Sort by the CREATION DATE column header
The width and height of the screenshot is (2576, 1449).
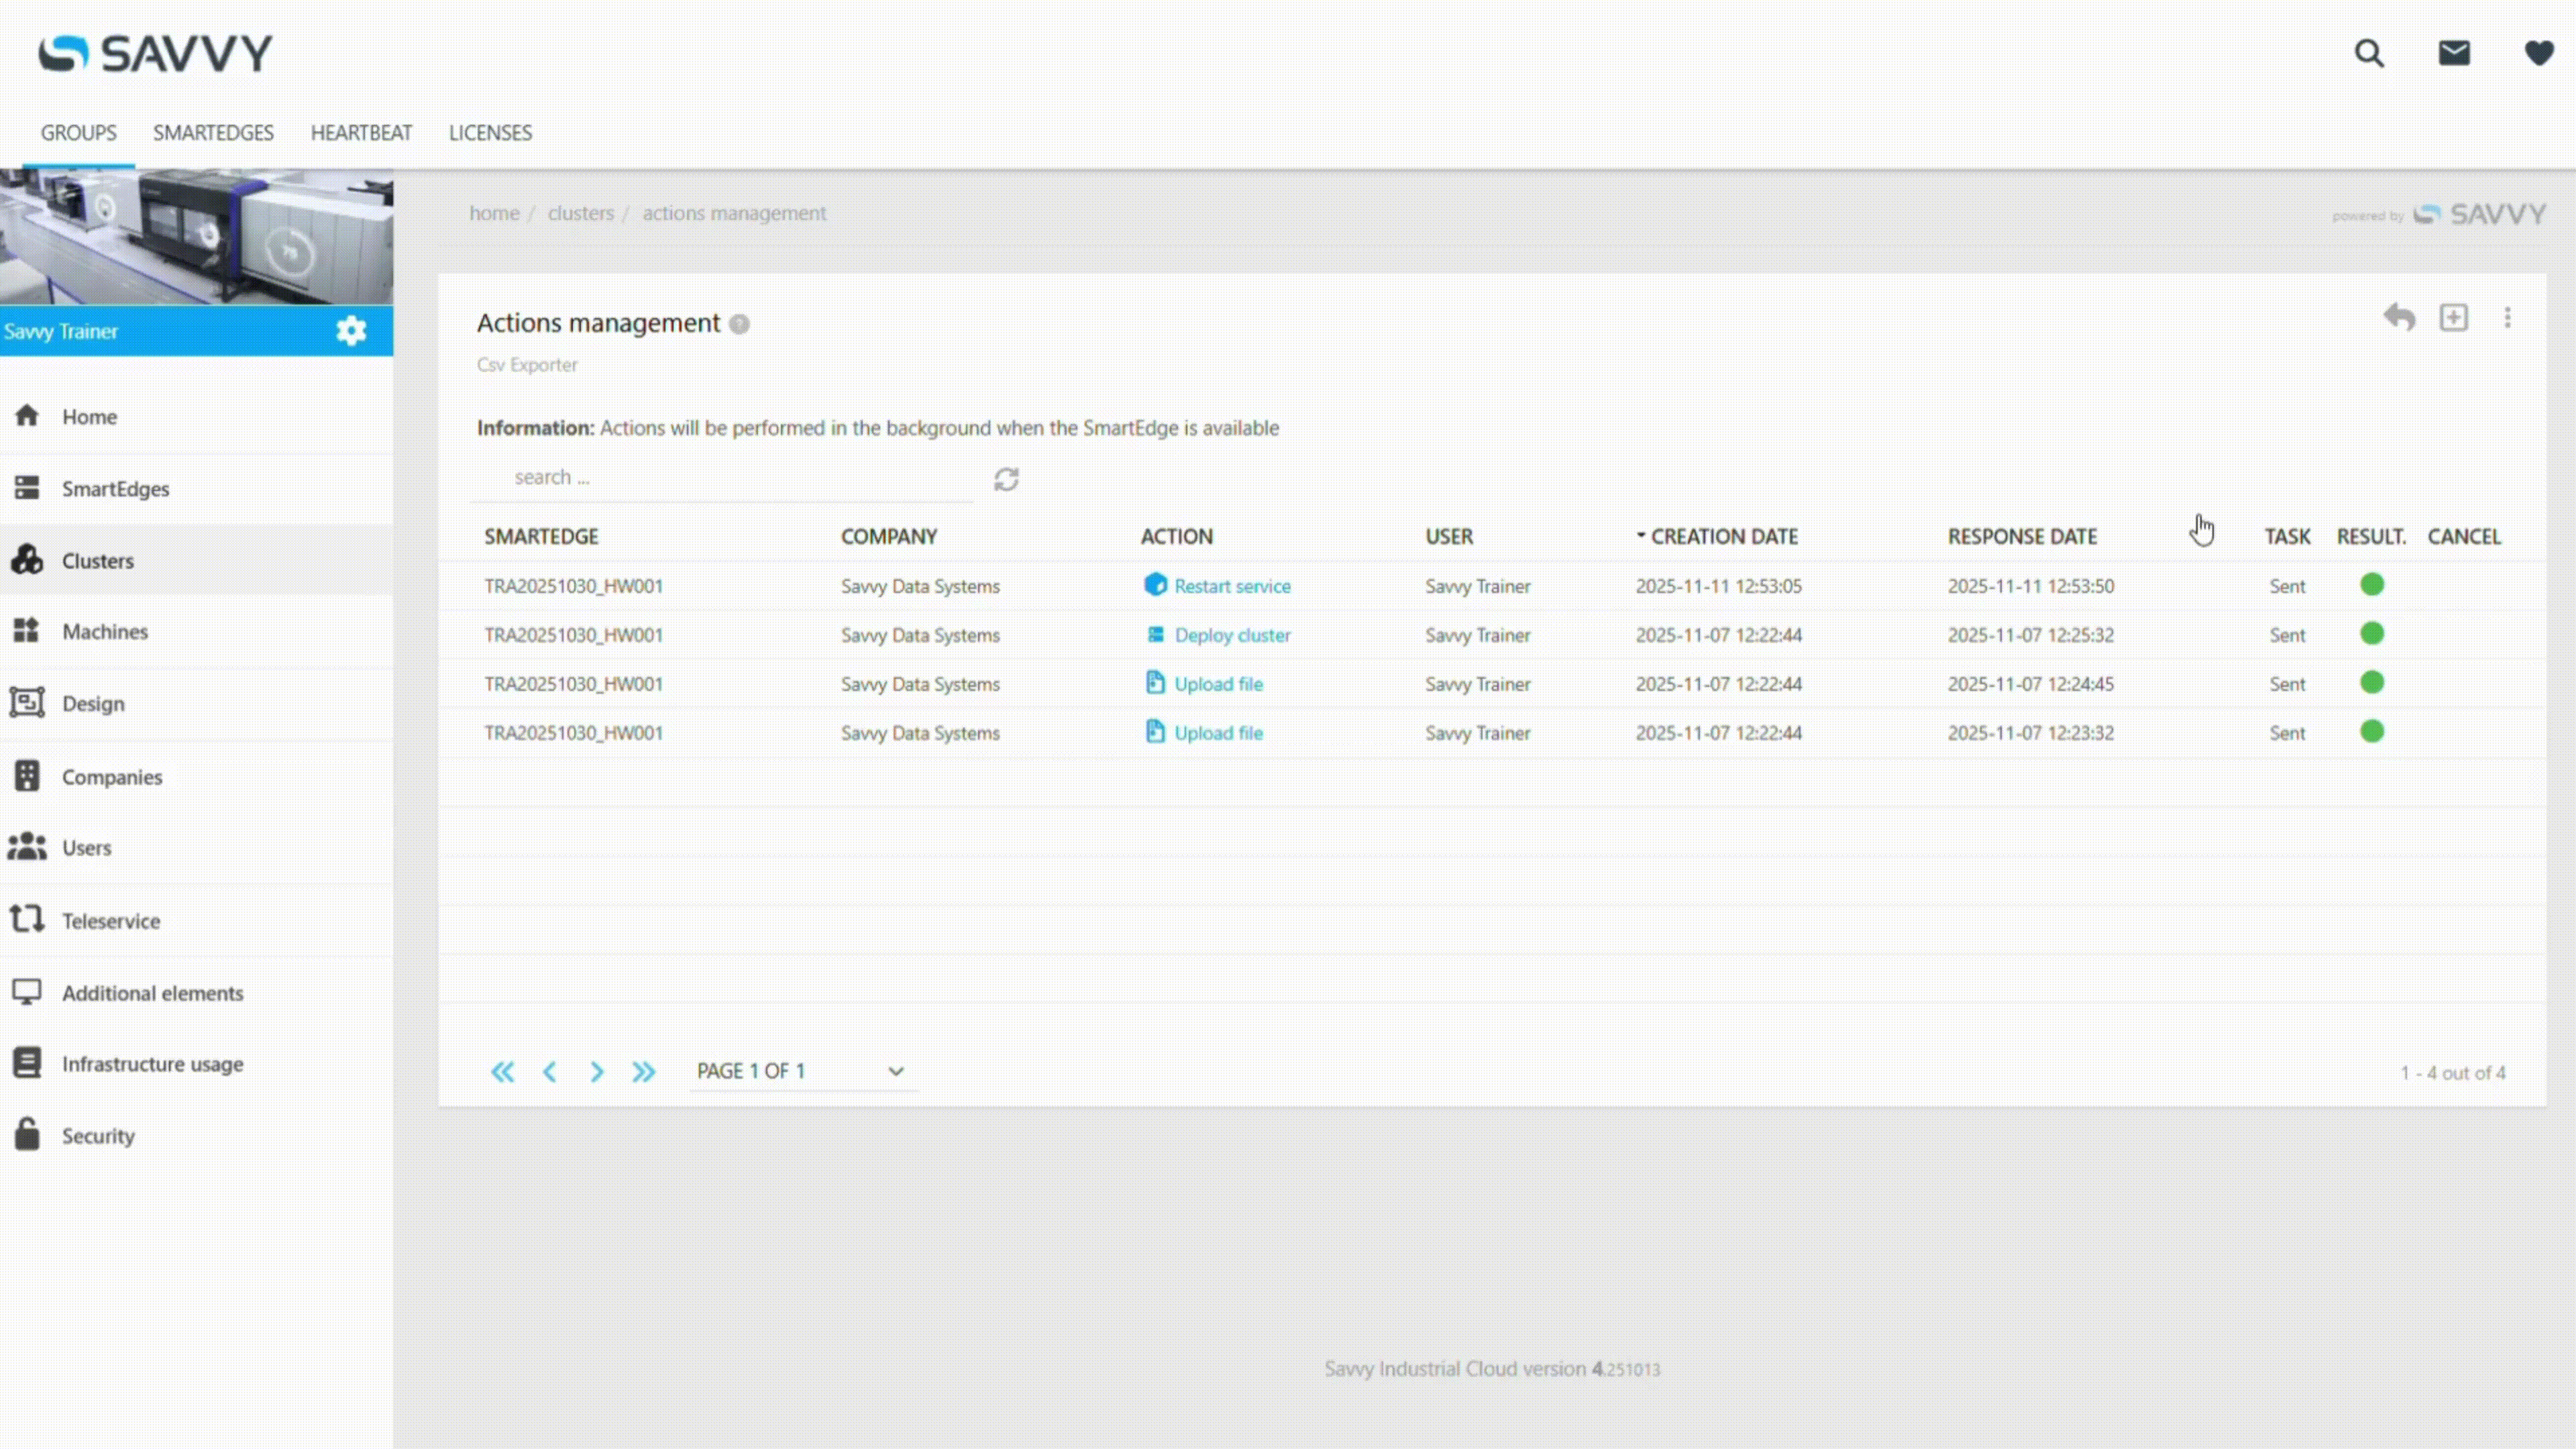tap(1723, 536)
